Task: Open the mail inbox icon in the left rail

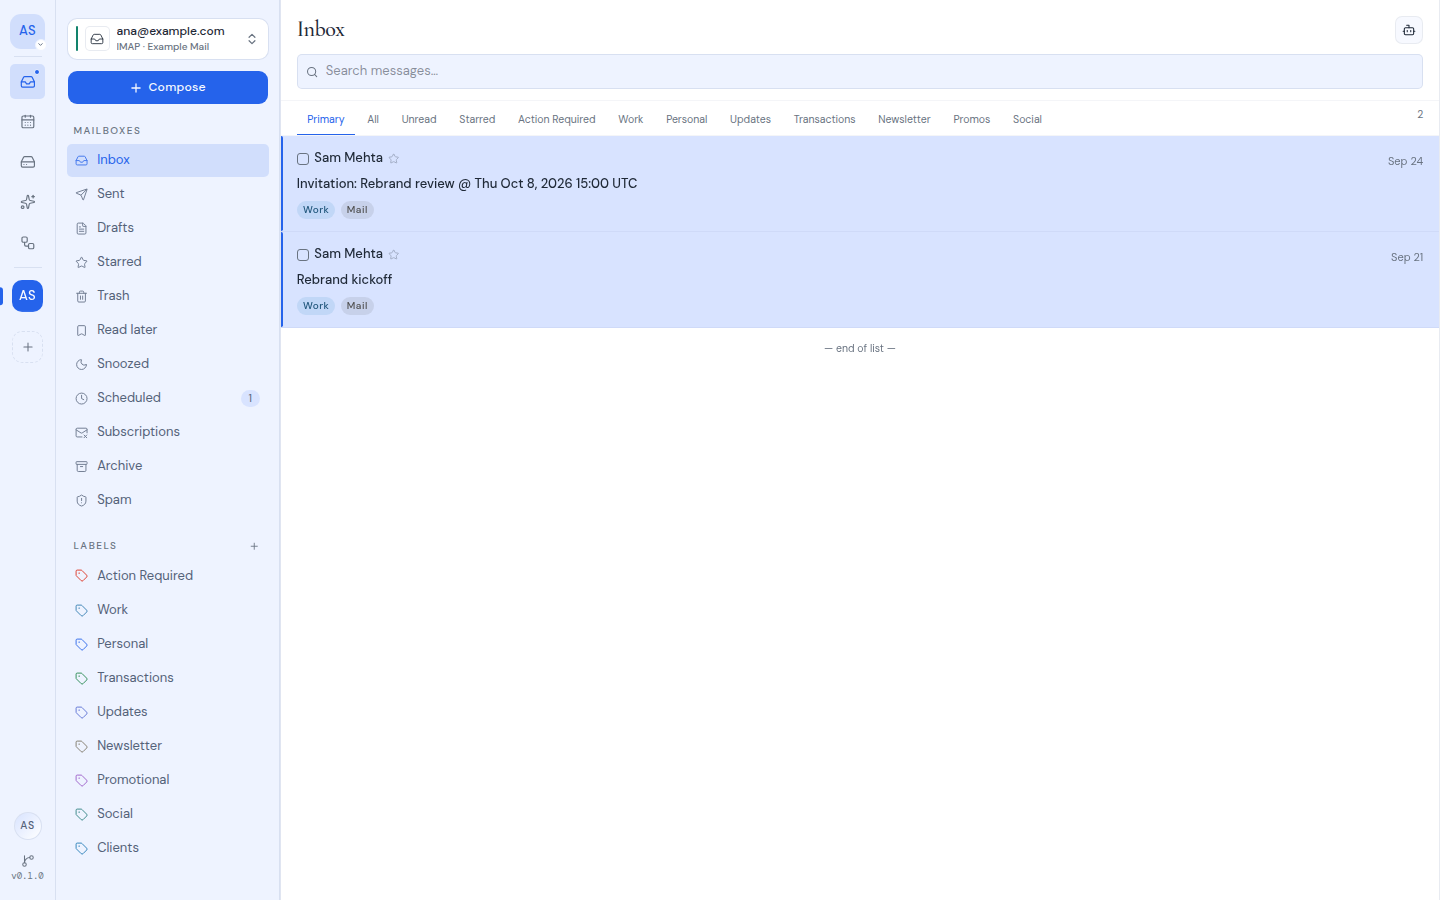Action: [x=28, y=82]
